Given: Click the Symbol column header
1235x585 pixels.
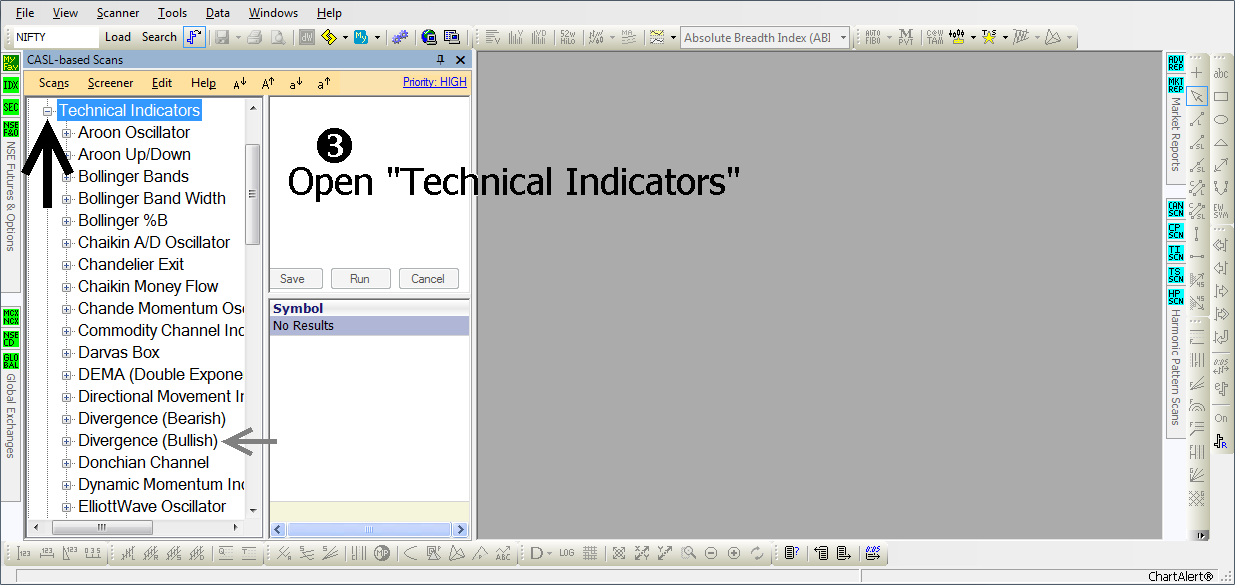Looking at the screenshot, I should point(369,309).
